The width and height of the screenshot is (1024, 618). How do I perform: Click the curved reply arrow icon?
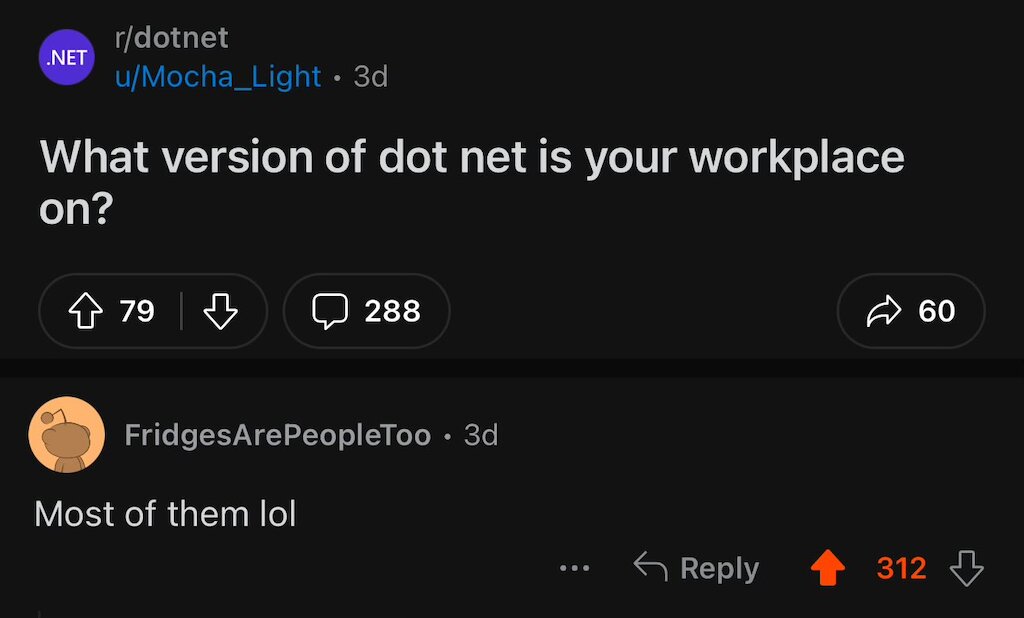651,568
